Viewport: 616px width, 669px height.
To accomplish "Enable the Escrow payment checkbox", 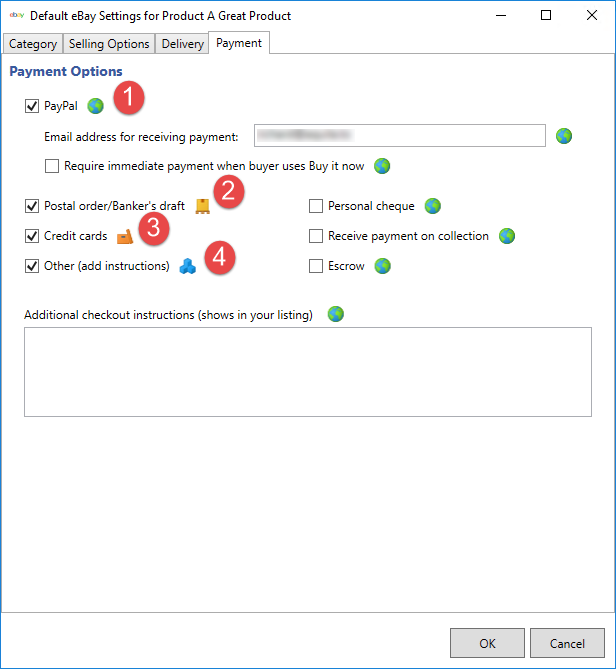I will 316,267.
